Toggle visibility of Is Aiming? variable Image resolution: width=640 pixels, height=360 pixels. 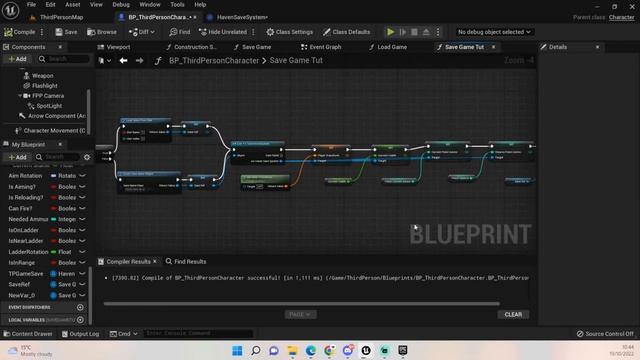pyautogui.click(x=82, y=187)
